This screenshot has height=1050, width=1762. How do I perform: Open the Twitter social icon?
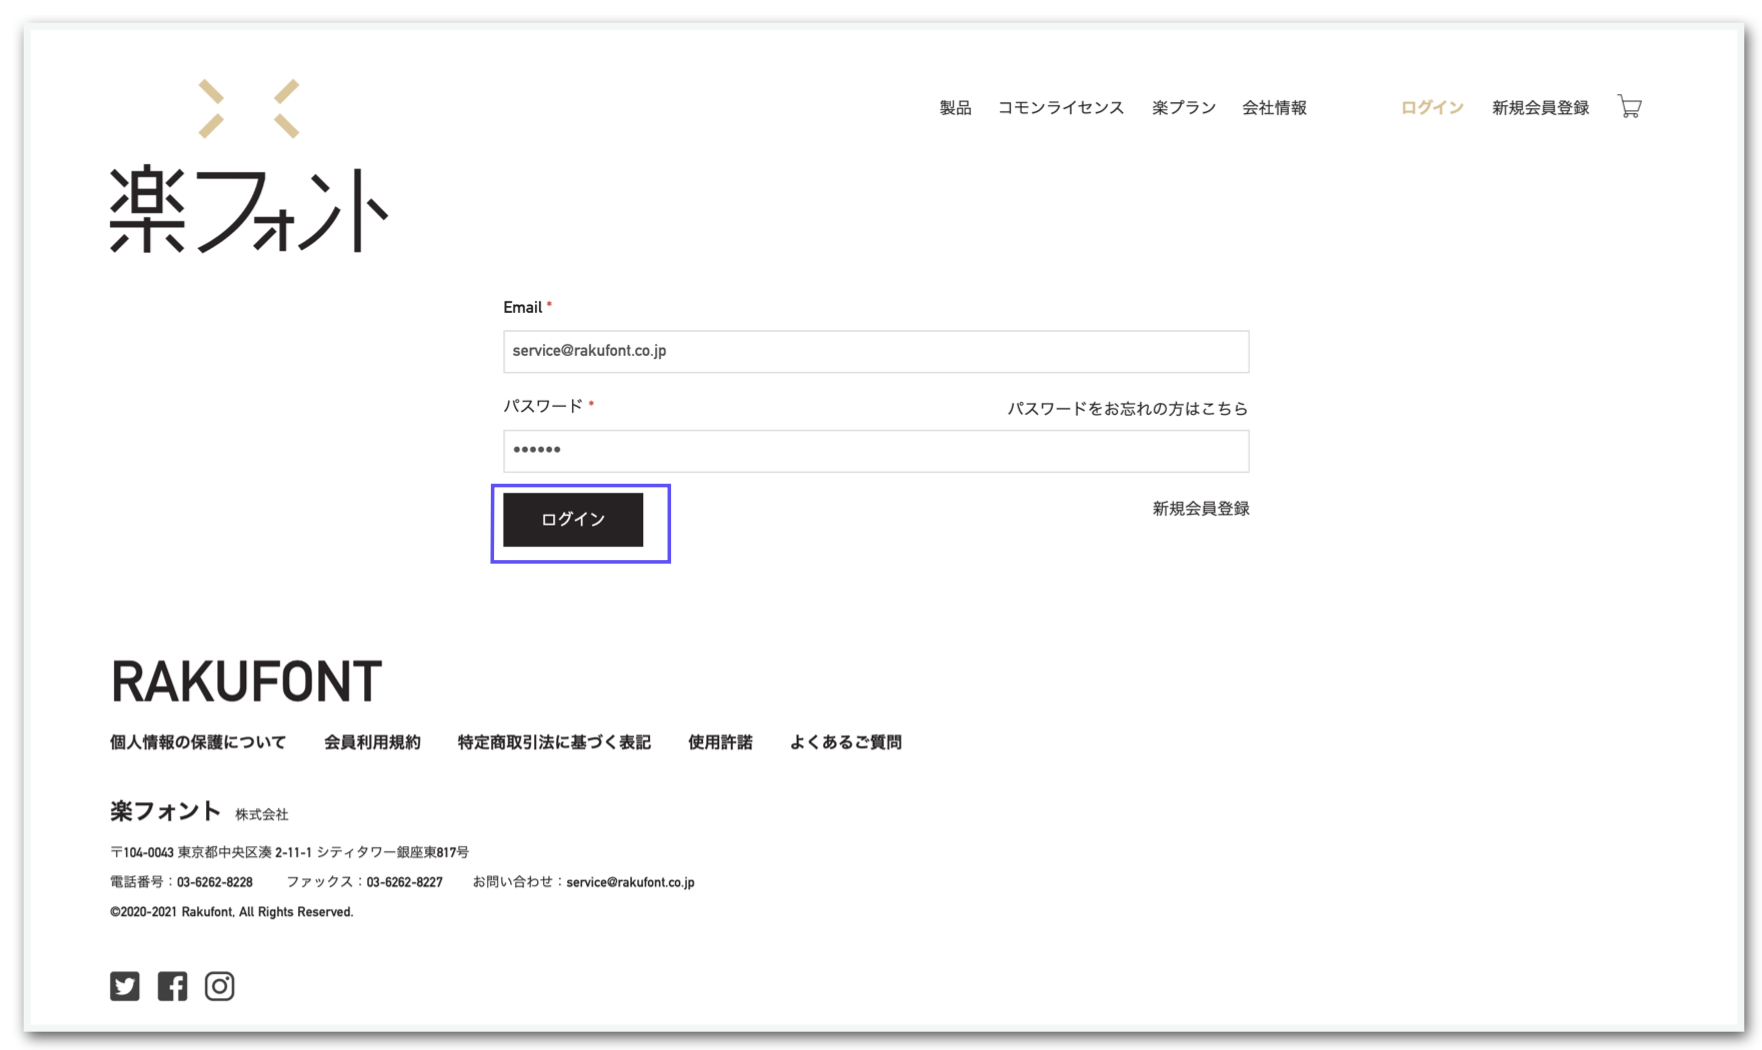[125, 986]
